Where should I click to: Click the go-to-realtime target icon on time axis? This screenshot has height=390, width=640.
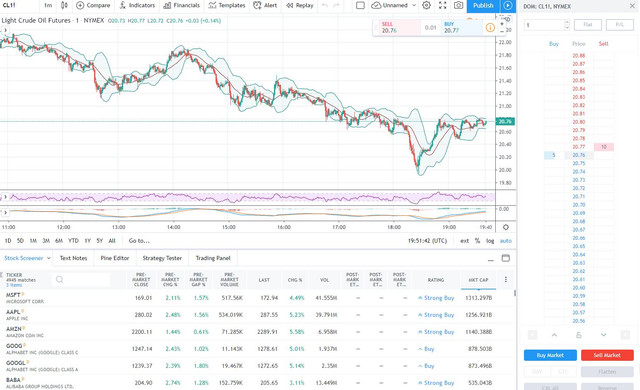506,227
